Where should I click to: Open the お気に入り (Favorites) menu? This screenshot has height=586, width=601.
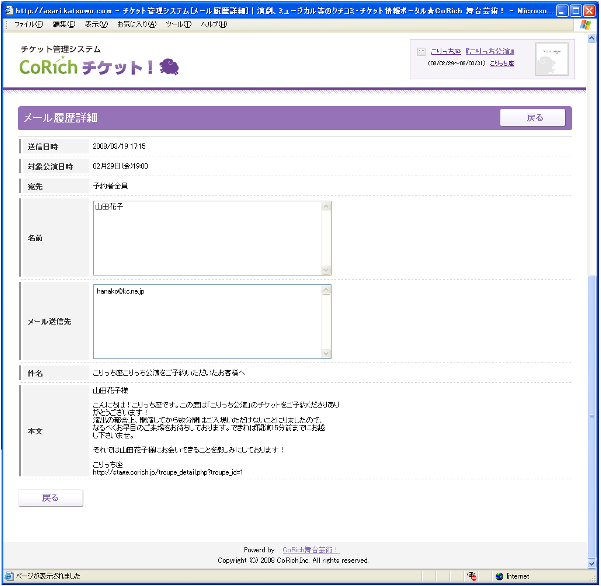click(x=137, y=24)
